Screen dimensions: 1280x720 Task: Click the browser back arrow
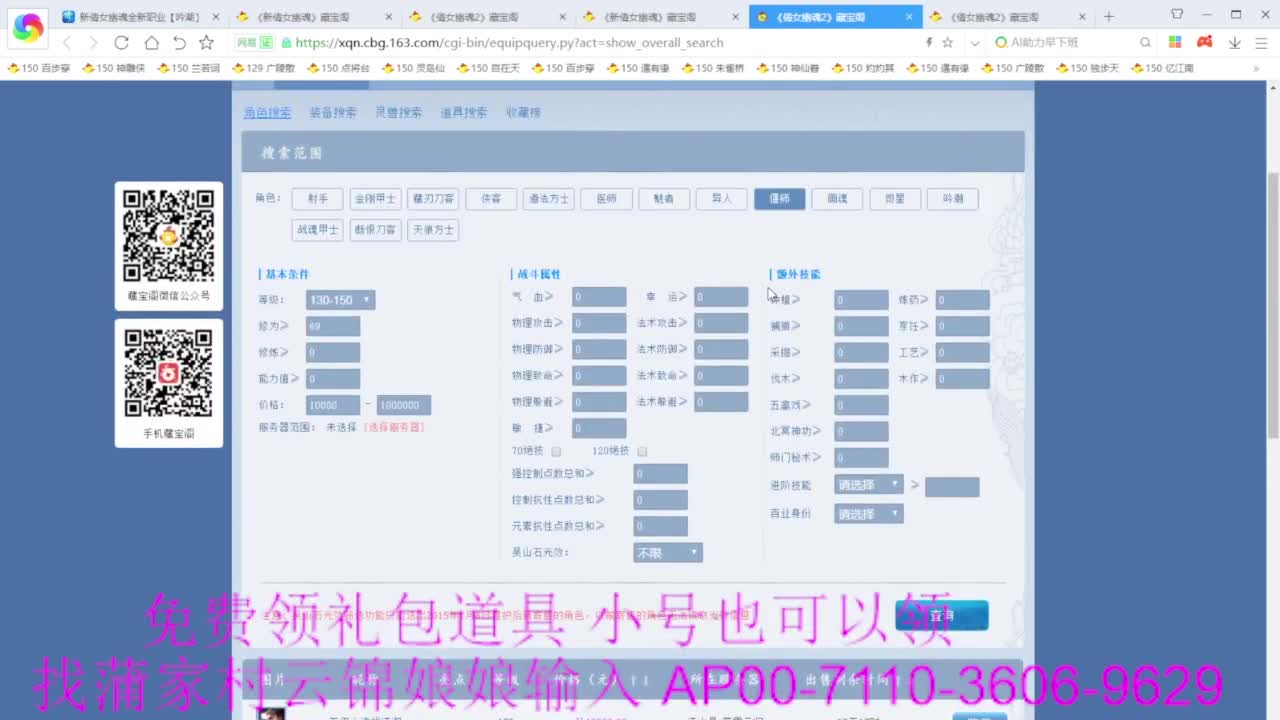67,43
